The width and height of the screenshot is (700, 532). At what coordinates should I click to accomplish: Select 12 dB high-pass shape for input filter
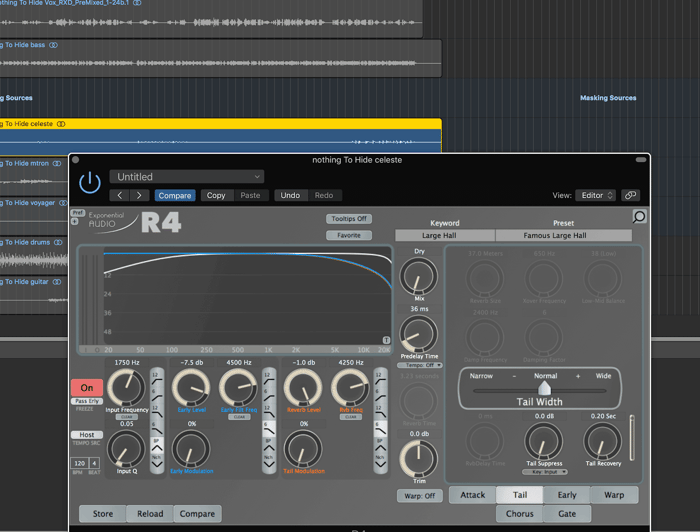click(157, 378)
